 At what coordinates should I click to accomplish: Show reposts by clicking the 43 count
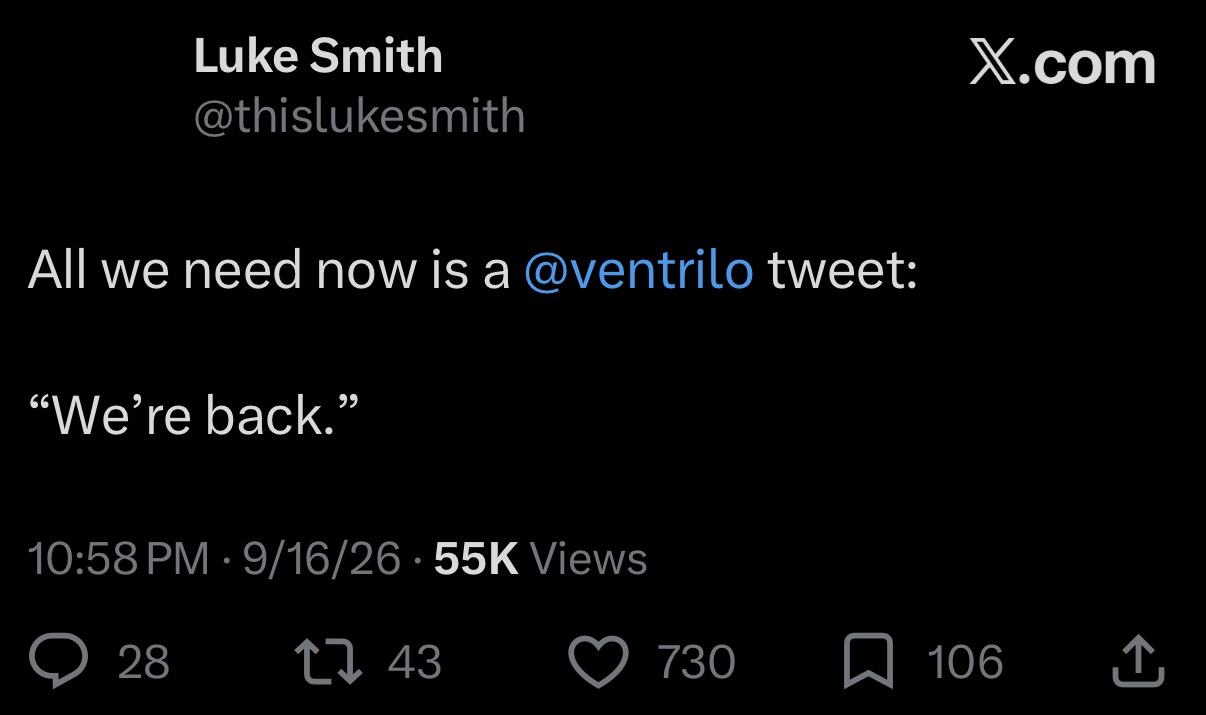[414, 662]
